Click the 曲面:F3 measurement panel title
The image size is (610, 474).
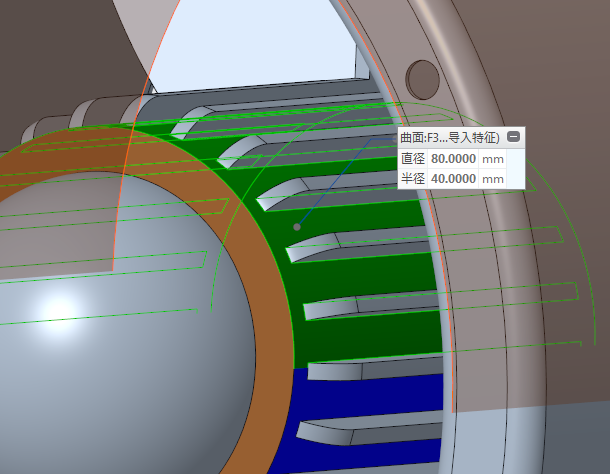[x=451, y=138]
